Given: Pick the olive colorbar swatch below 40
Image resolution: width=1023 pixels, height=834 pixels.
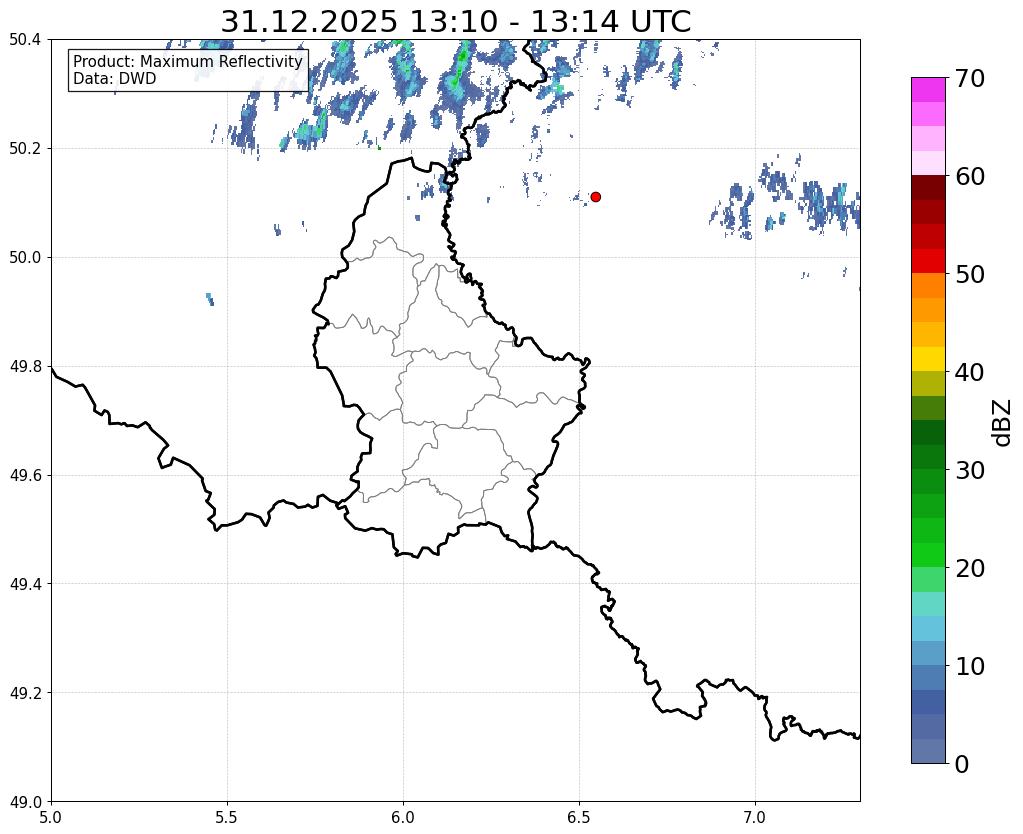Looking at the screenshot, I should coord(928,384).
